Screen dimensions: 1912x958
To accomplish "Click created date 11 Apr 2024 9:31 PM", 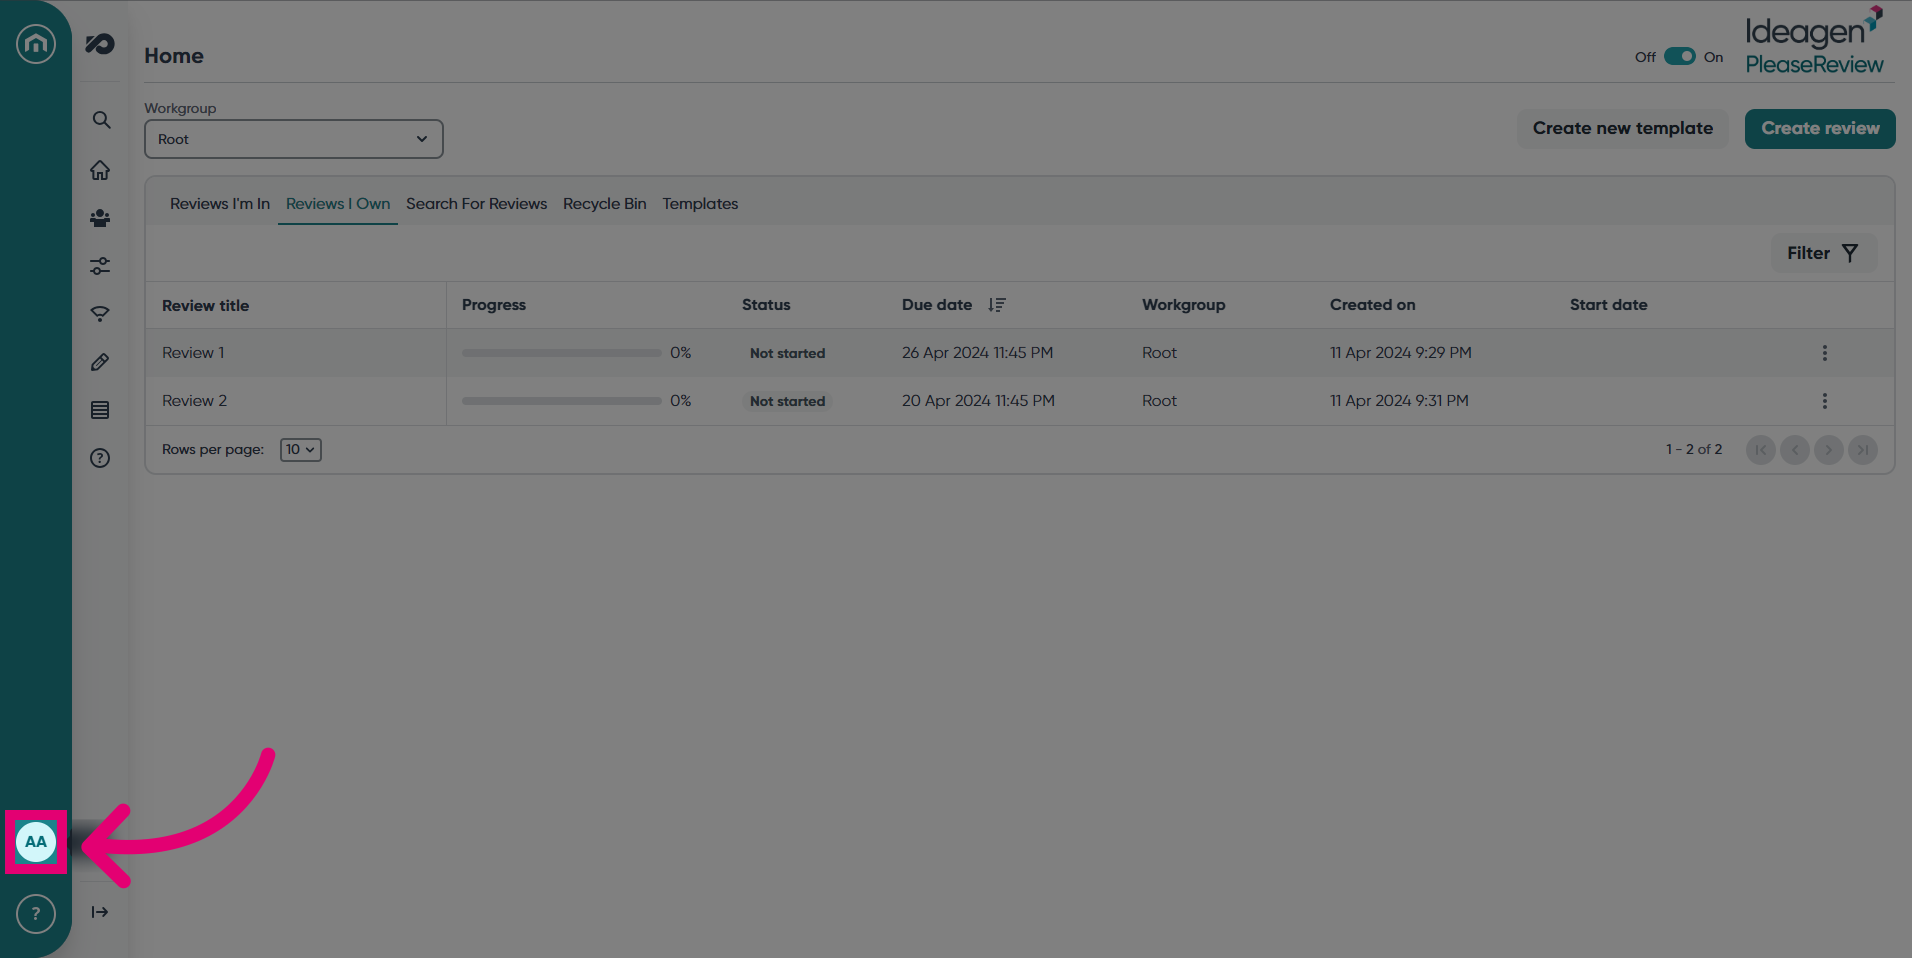I will 1399,401.
